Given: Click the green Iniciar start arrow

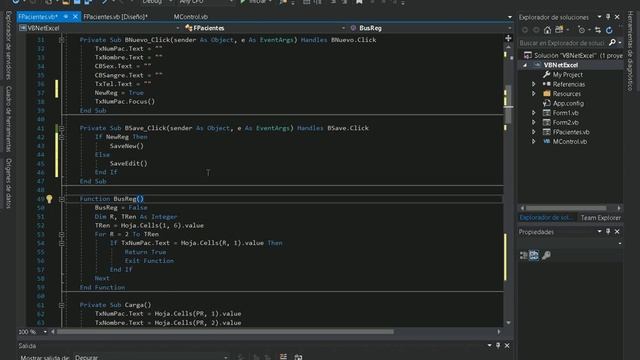Looking at the screenshot, I should point(243,2).
